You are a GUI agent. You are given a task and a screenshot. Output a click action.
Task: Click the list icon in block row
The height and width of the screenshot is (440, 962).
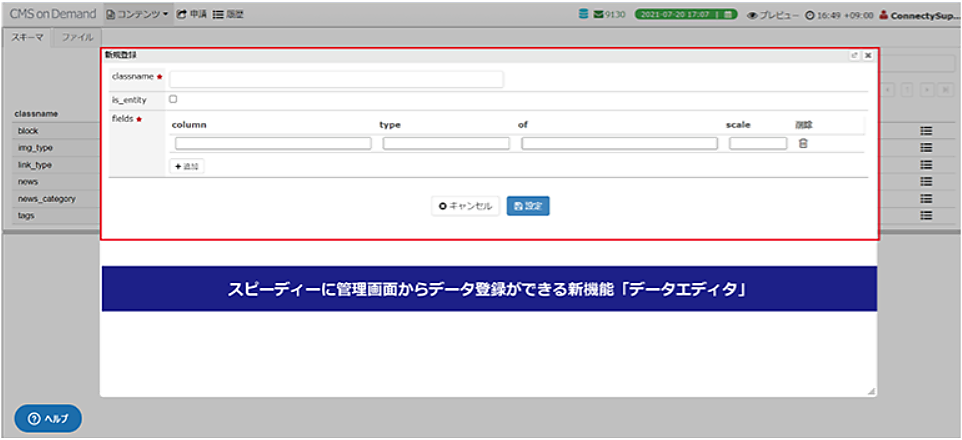click(926, 131)
